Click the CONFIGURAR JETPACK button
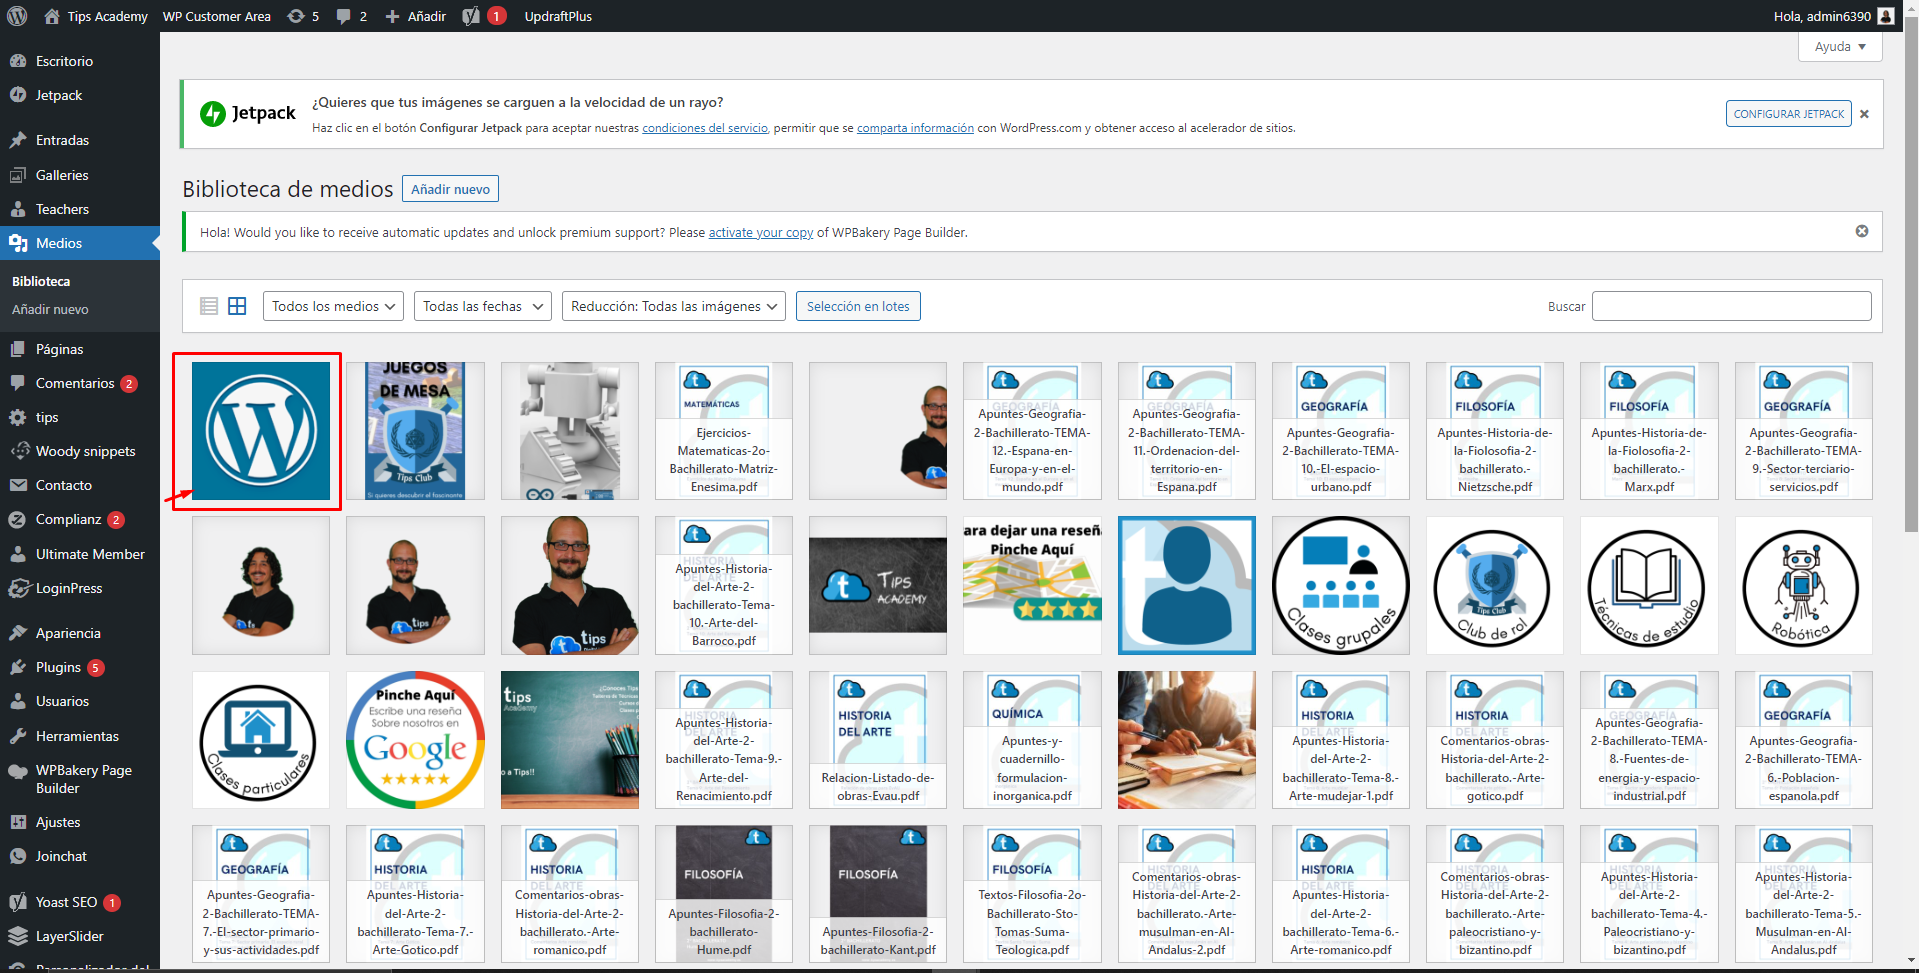 pyautogui.click(x=1788, y=114)
